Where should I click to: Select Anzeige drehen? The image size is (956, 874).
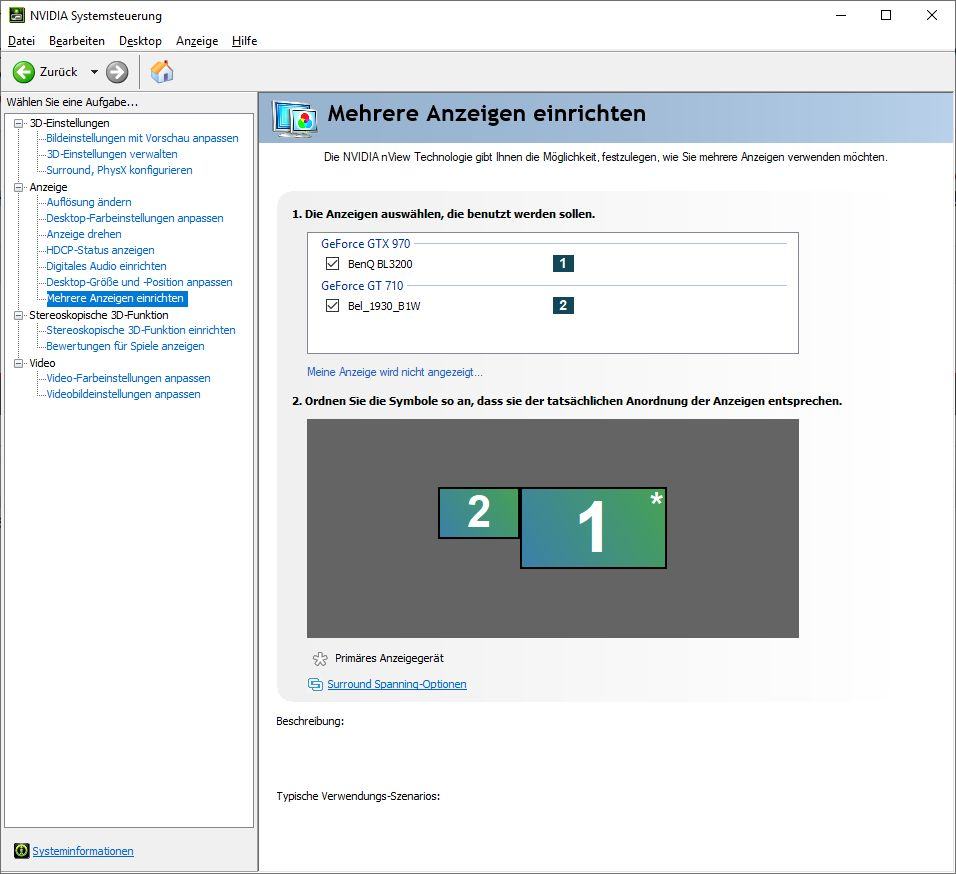click(x=84, y=234)
